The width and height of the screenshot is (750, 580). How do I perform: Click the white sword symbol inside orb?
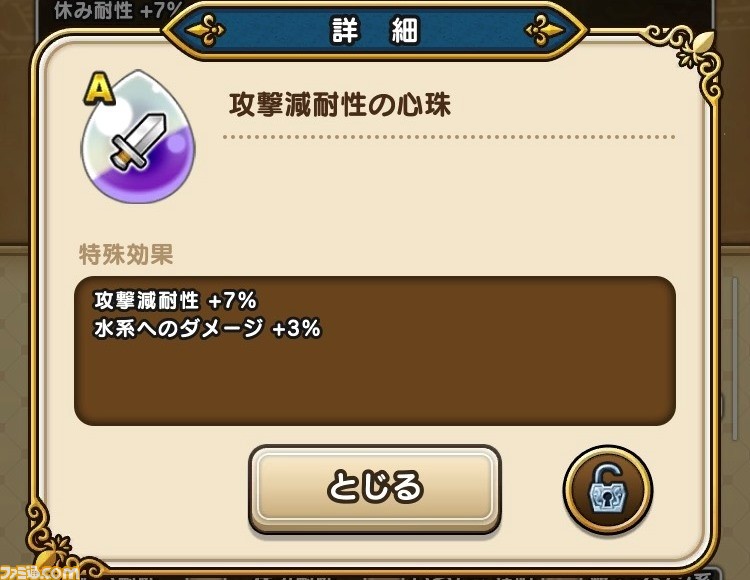(x=139, y=142)
